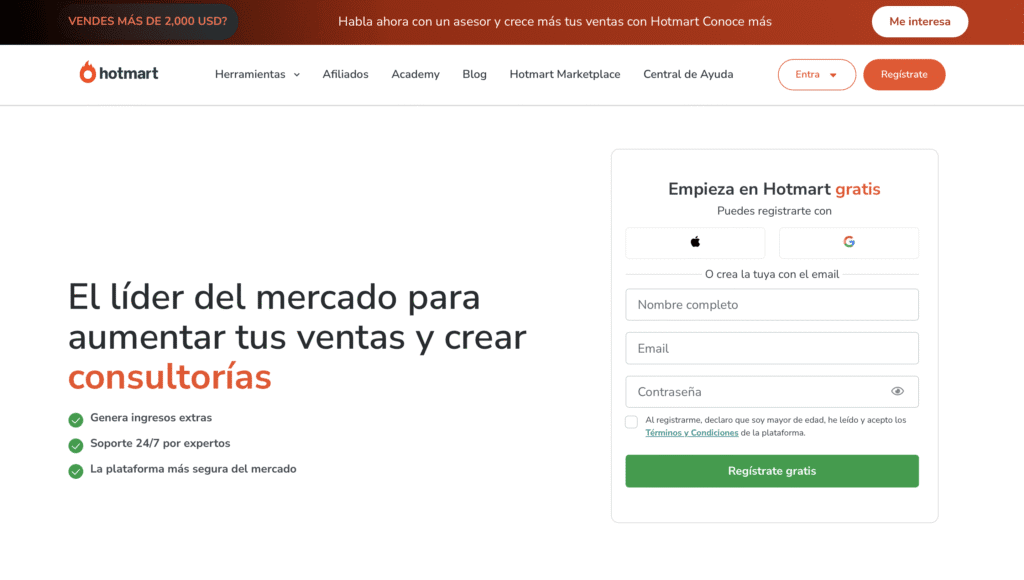
Task: Click the green Regístrate gratis button
Action: pos(772,471)
